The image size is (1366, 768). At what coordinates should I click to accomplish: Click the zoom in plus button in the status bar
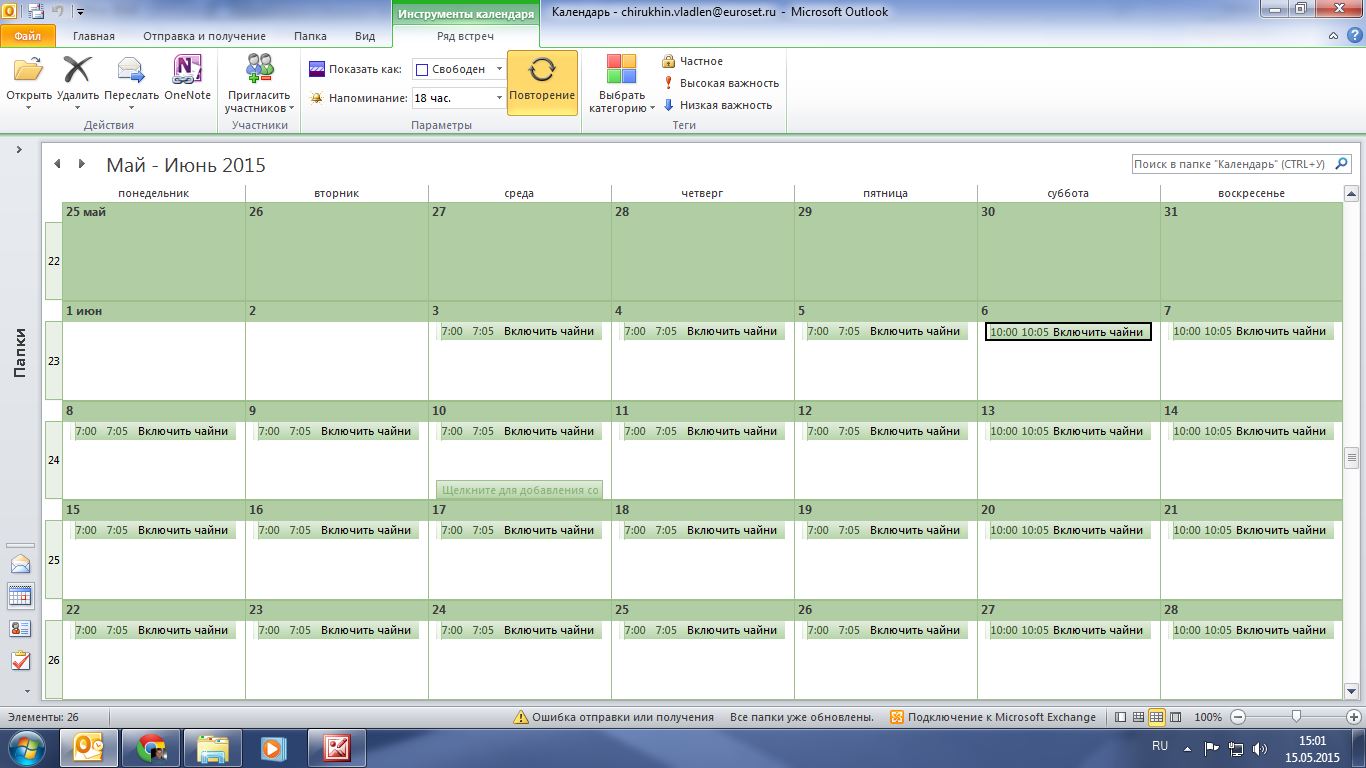1352,717
